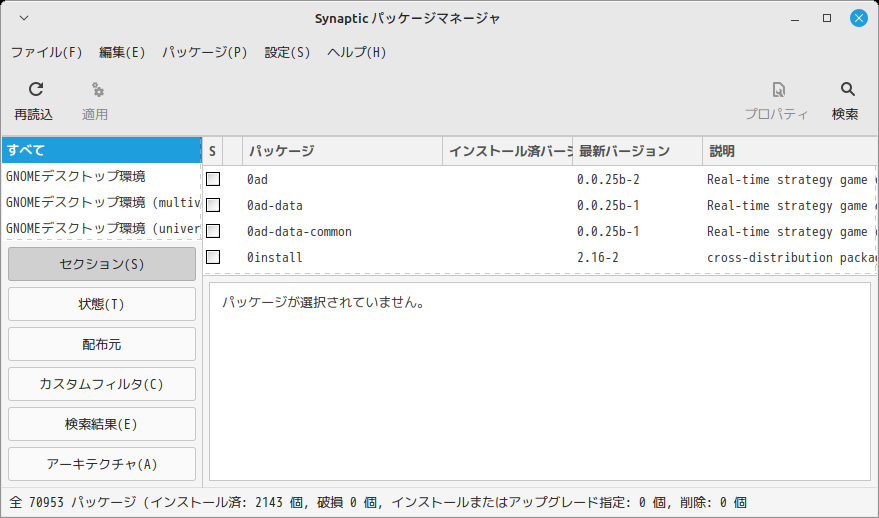
Task: Click the 検索 magnifier search icon
Action: [848, 89]
